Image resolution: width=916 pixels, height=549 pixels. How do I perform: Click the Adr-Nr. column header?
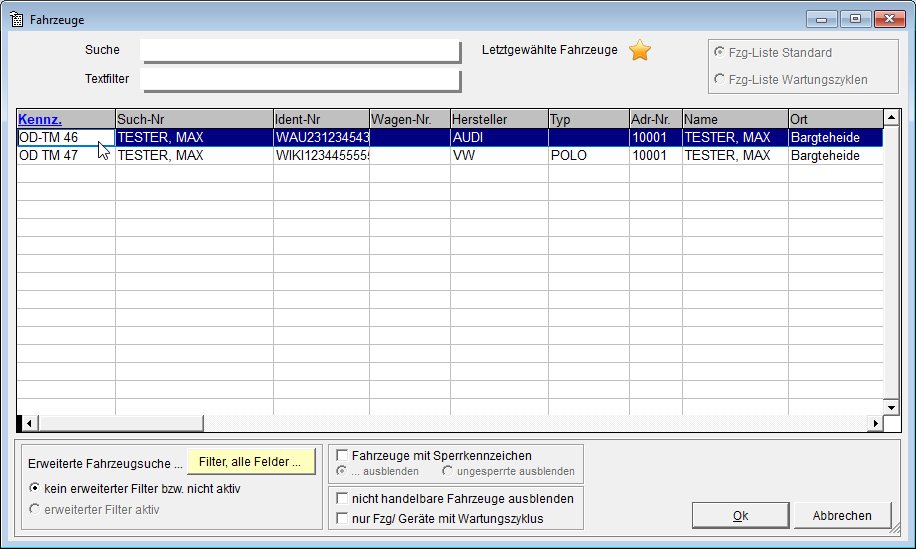pyautogui.click(x=655, y=119)
